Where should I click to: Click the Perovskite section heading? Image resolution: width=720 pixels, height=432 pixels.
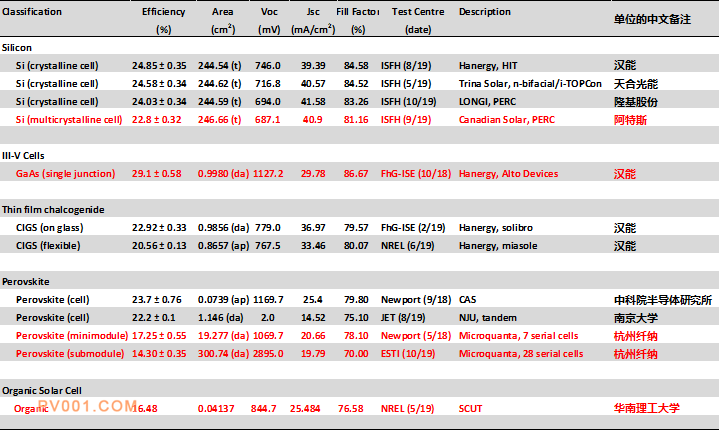point(26,282)
